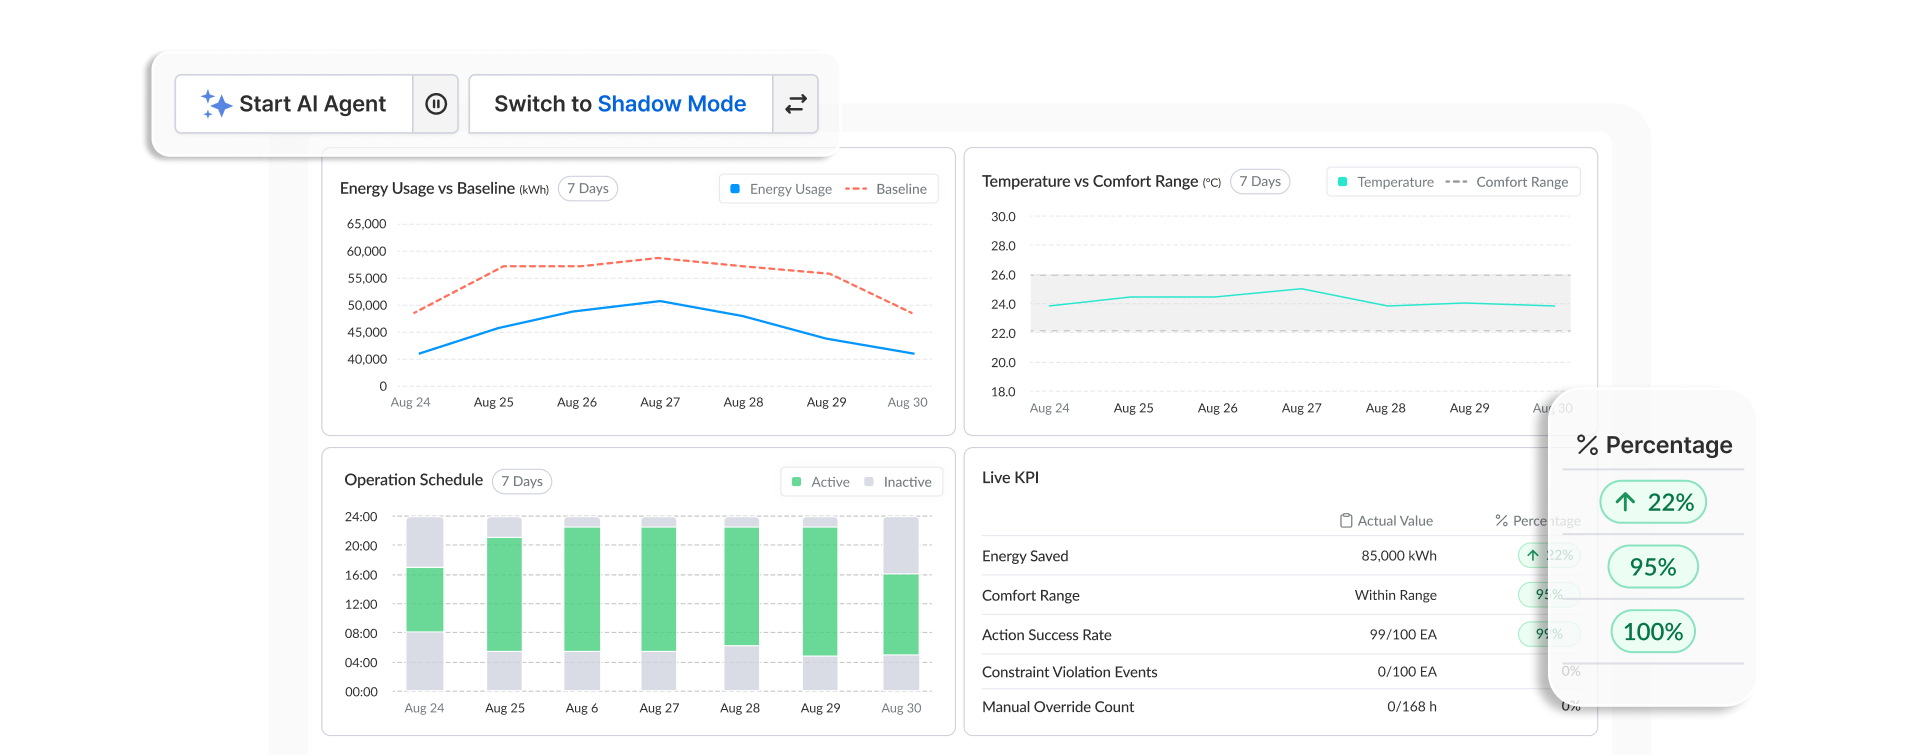Click the swap arrows mode icon
1920x755 pixels.
[796, 104]
